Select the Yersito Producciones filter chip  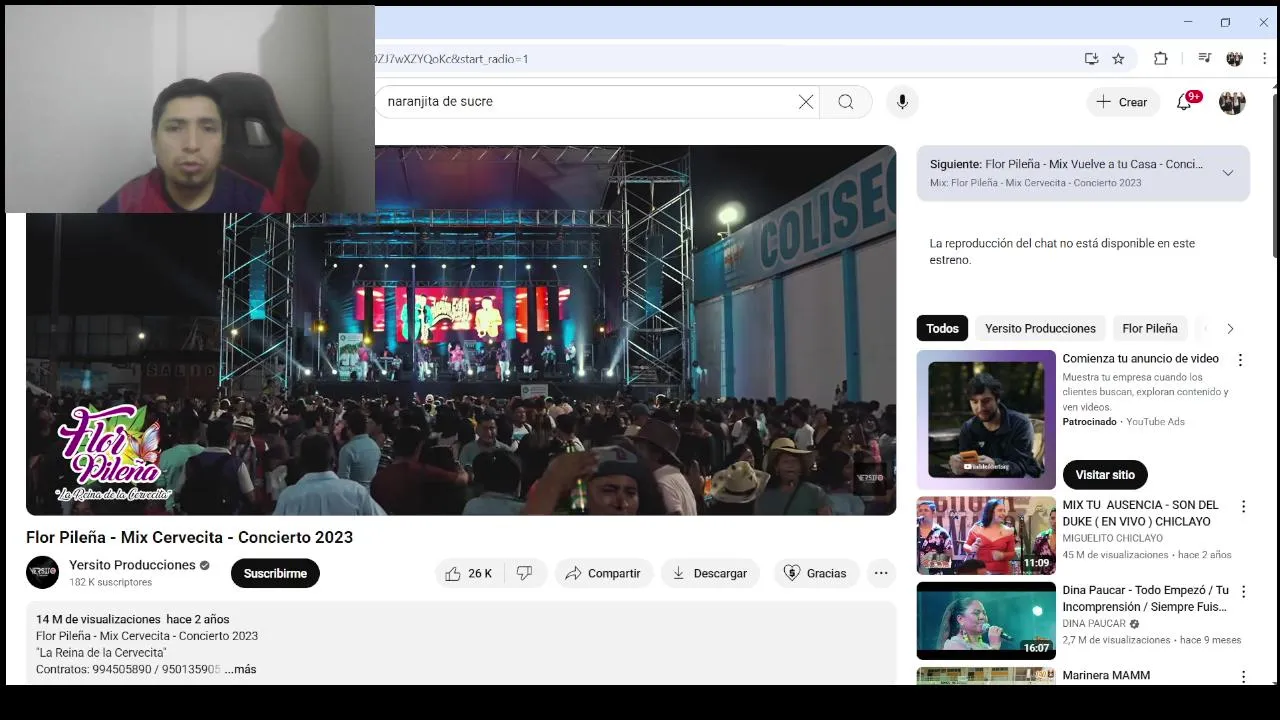1040,328
